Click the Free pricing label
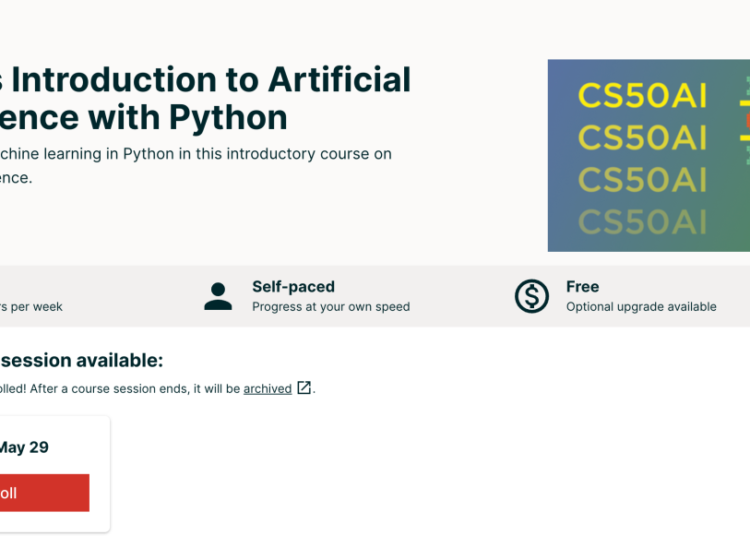 582,287
